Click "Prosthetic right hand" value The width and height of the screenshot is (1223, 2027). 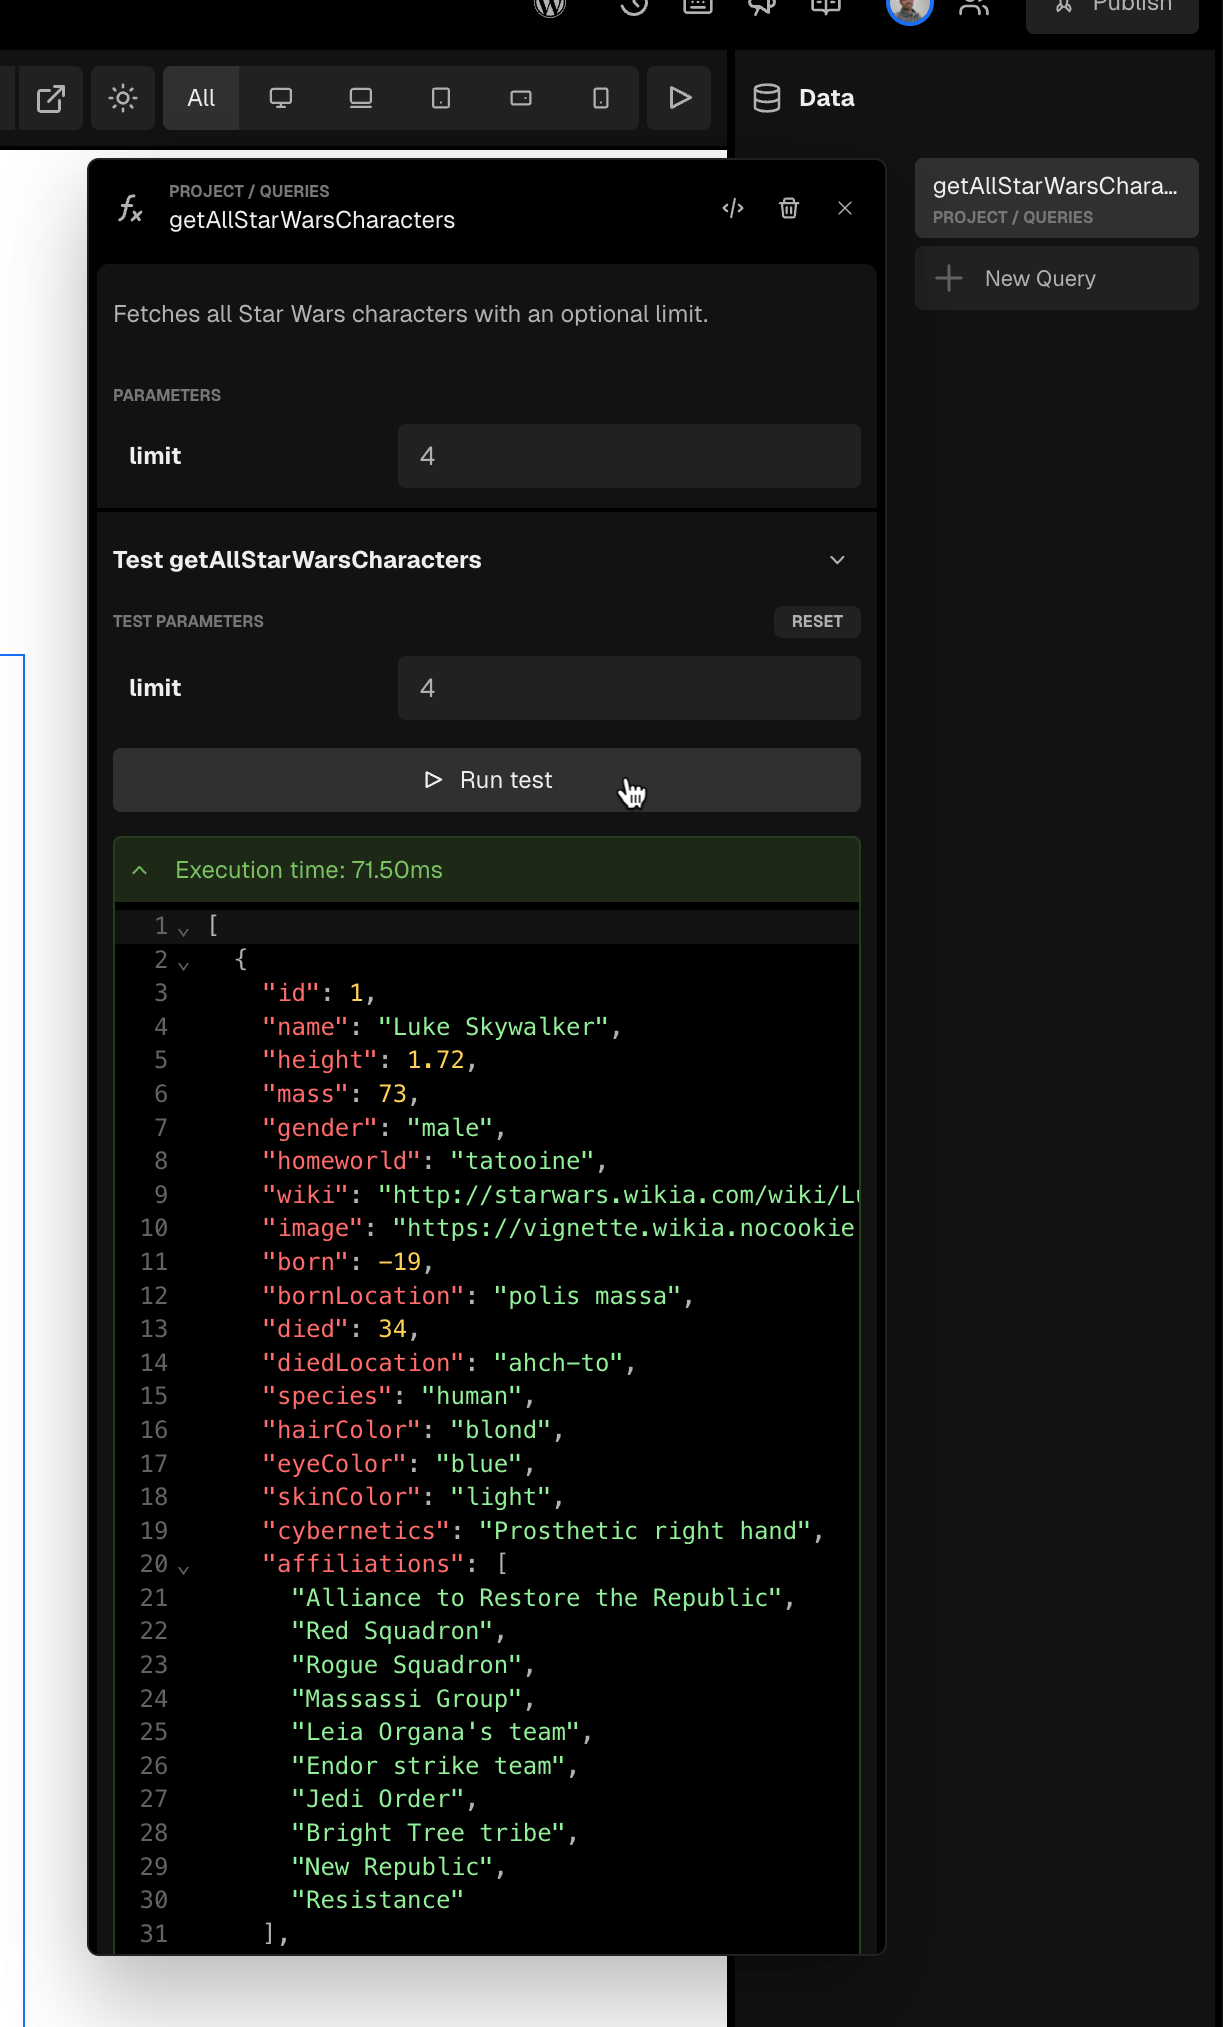click(x=645, y=1531)
